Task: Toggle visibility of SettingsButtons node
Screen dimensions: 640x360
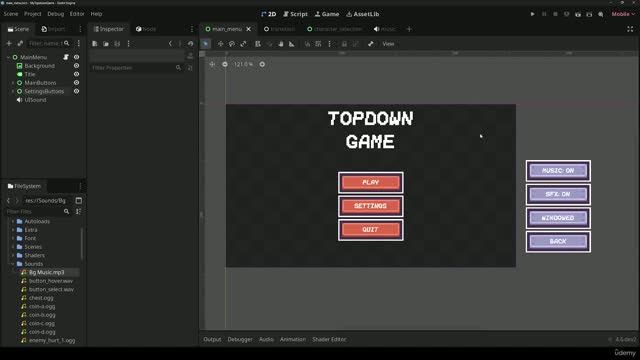Action: [76, 91]
